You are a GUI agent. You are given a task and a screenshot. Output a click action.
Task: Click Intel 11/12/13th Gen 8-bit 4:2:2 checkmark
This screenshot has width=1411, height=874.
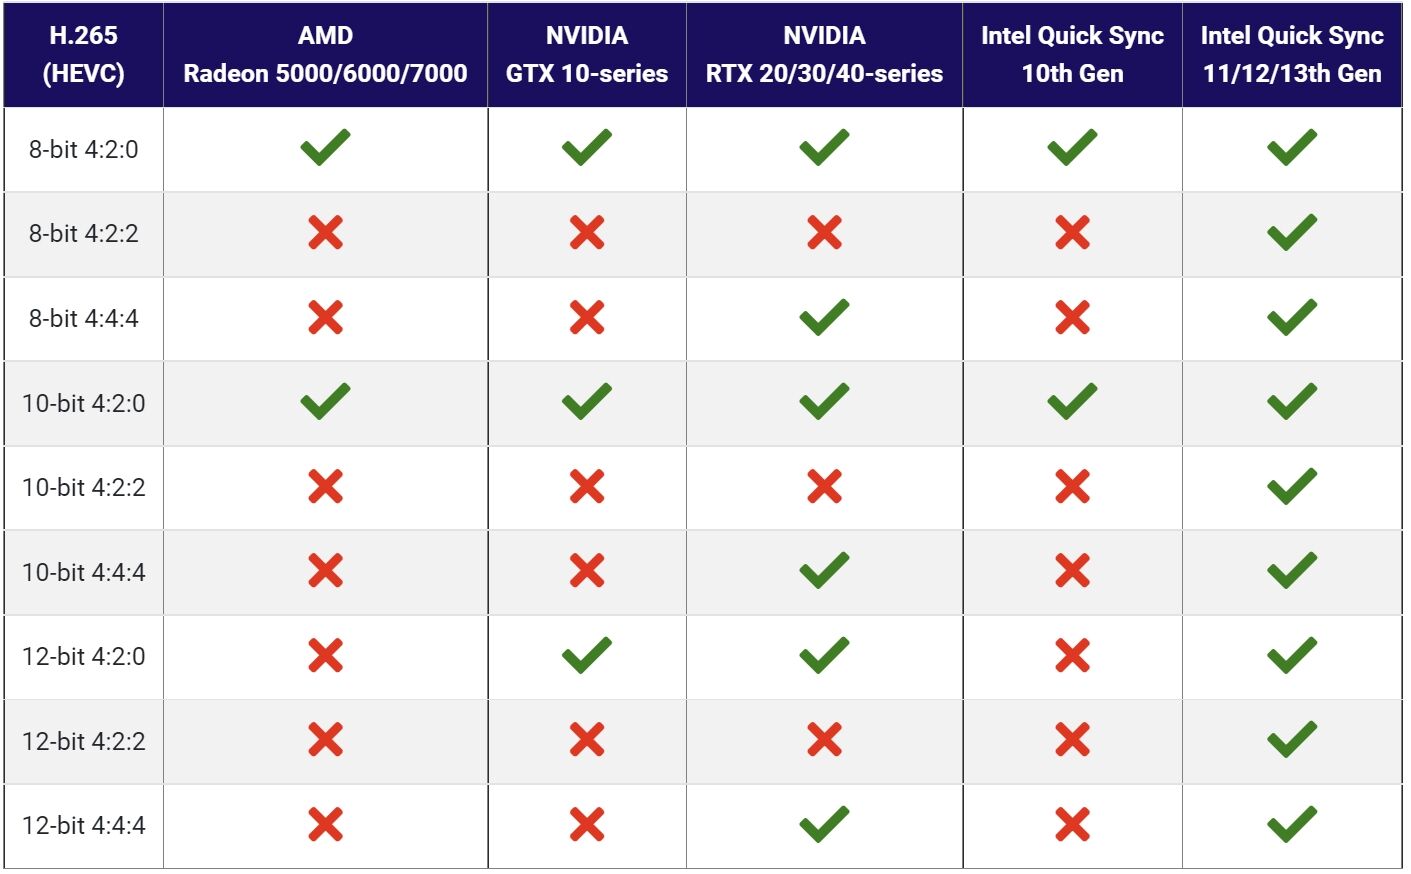tap(1292, 233)
